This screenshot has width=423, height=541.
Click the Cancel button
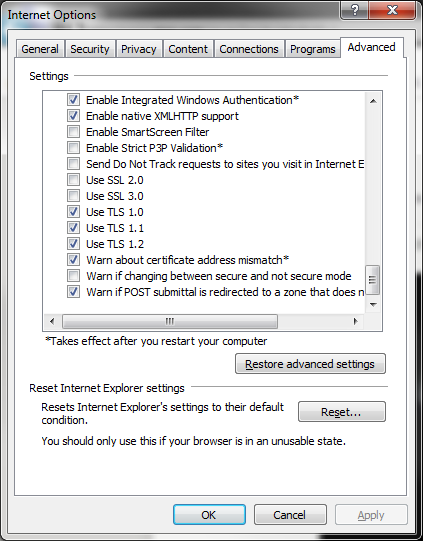point(290,515)
